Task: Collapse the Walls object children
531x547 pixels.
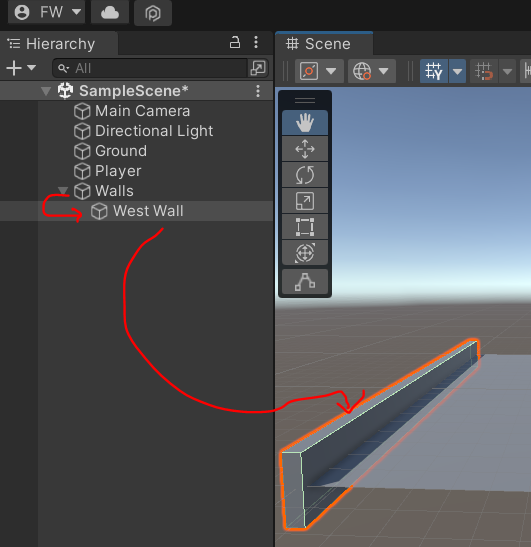Action: pyautogui.click(x=63, y=191)
